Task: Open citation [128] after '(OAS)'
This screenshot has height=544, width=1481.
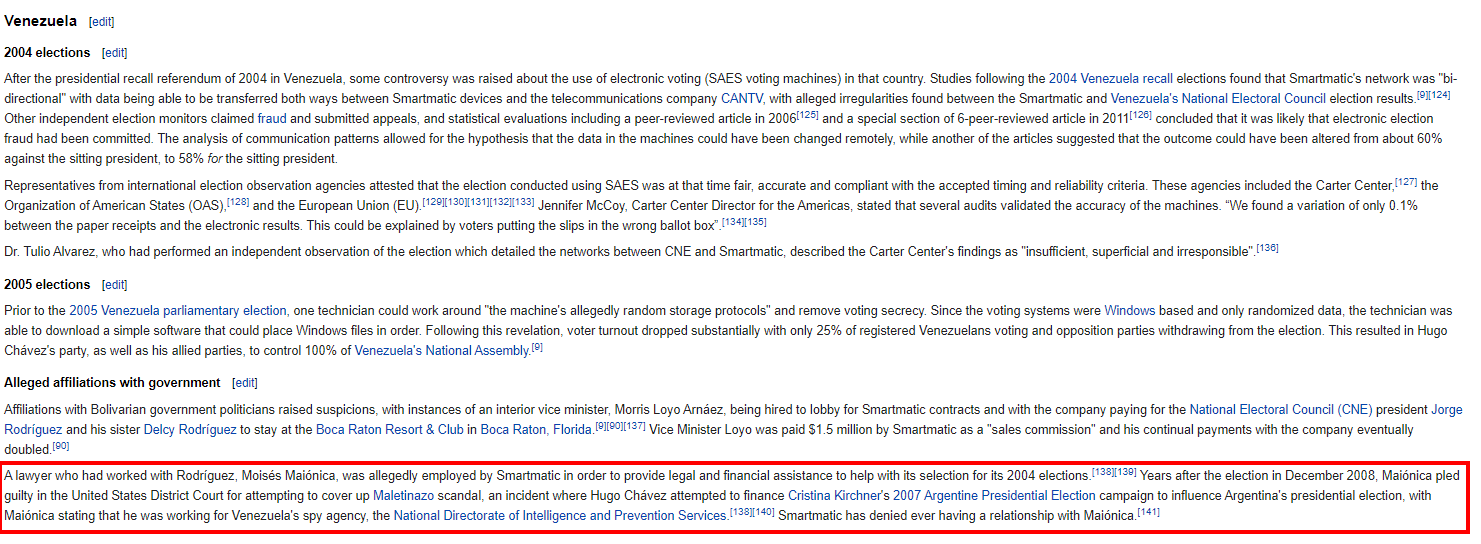Action: [238, 201]
